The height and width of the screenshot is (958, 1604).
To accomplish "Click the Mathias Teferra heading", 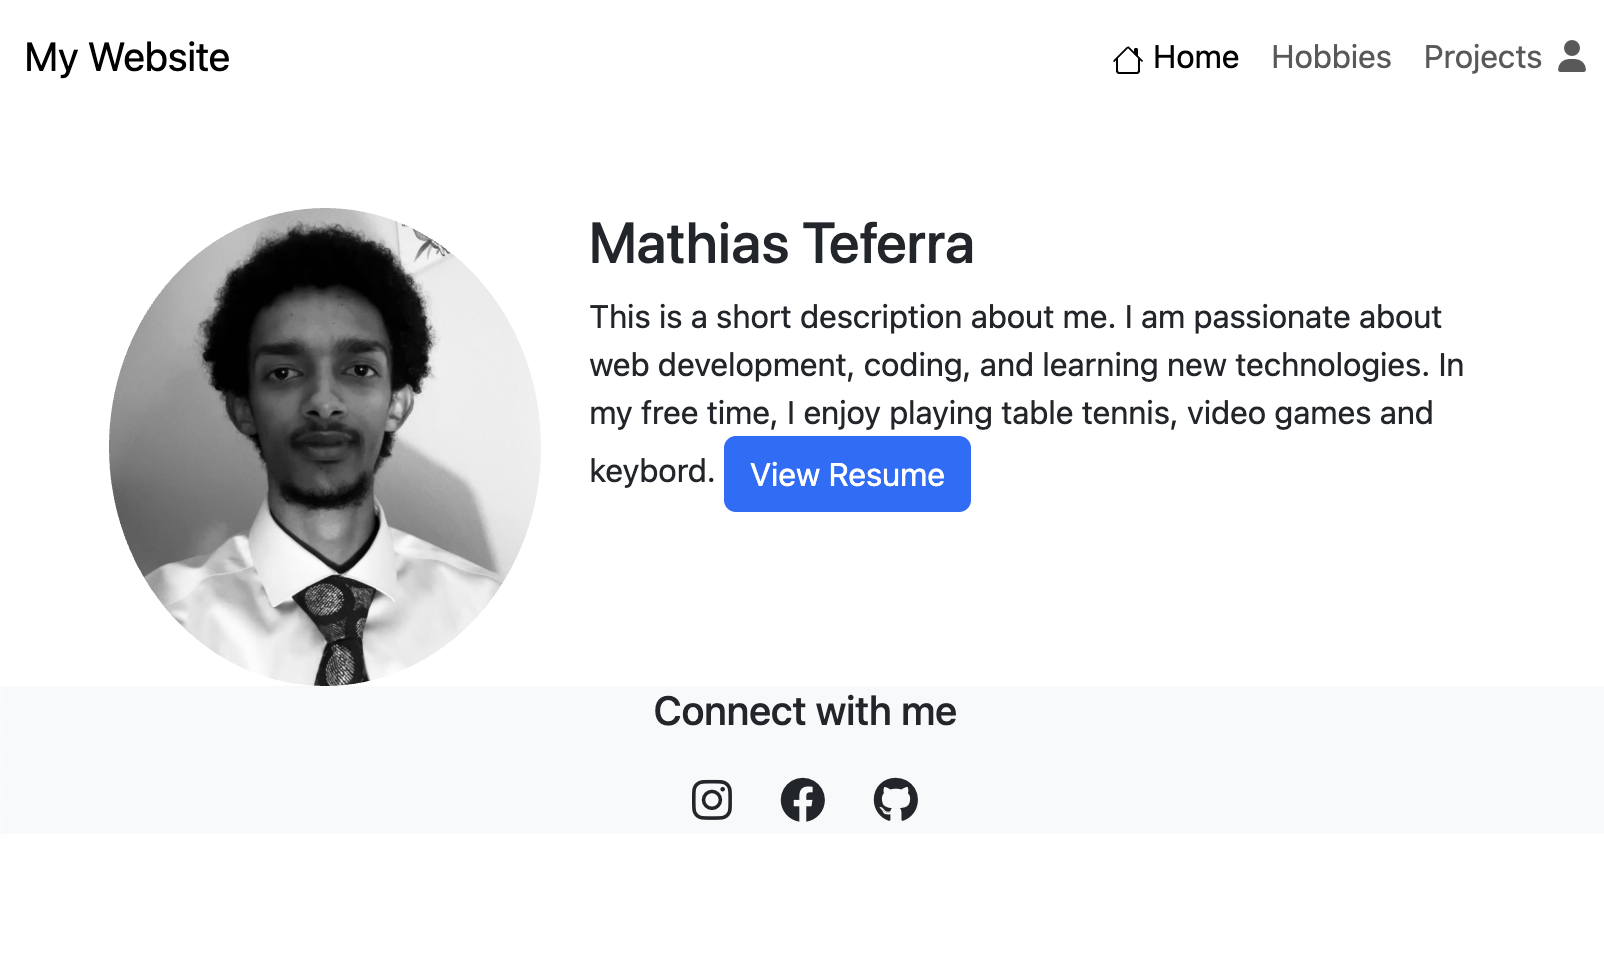I will click(x=781, y=244).
